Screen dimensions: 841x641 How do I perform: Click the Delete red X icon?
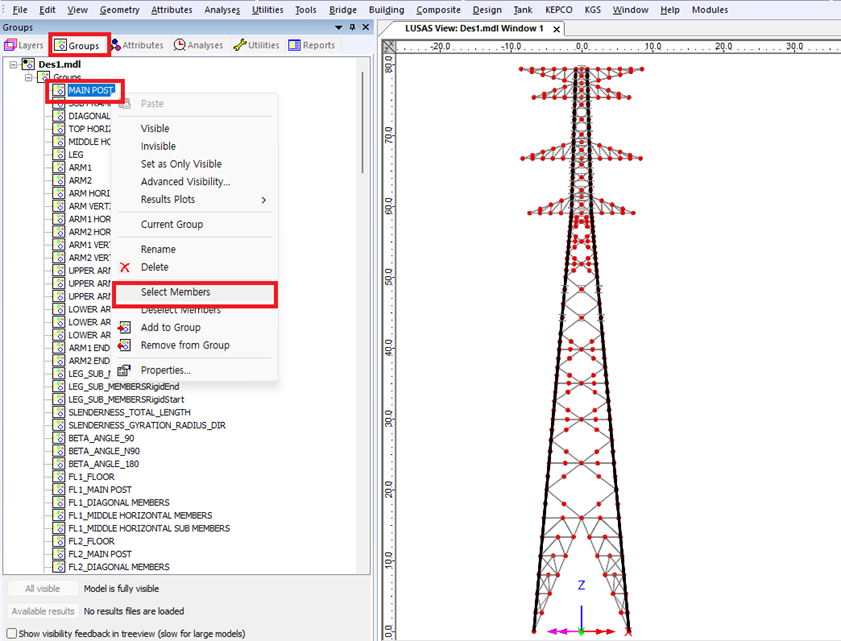(x=124, y=267)
